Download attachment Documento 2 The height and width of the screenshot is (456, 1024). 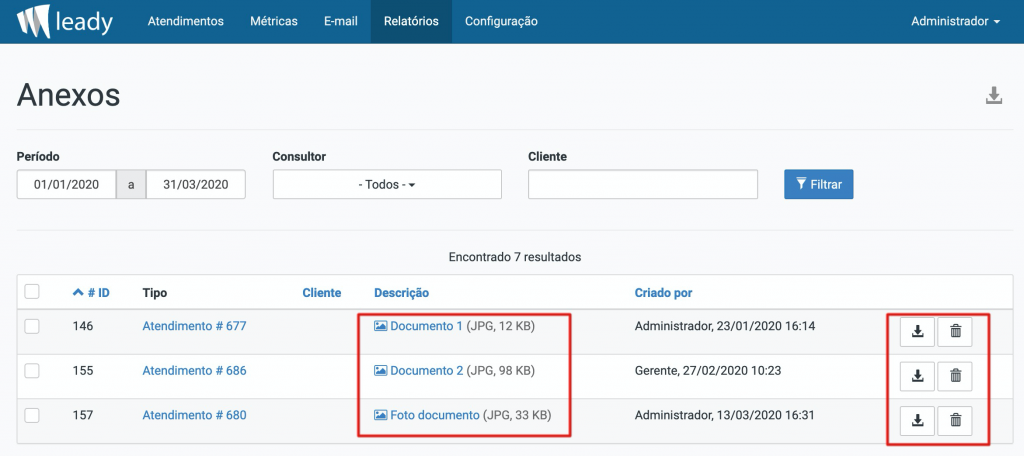918,376
